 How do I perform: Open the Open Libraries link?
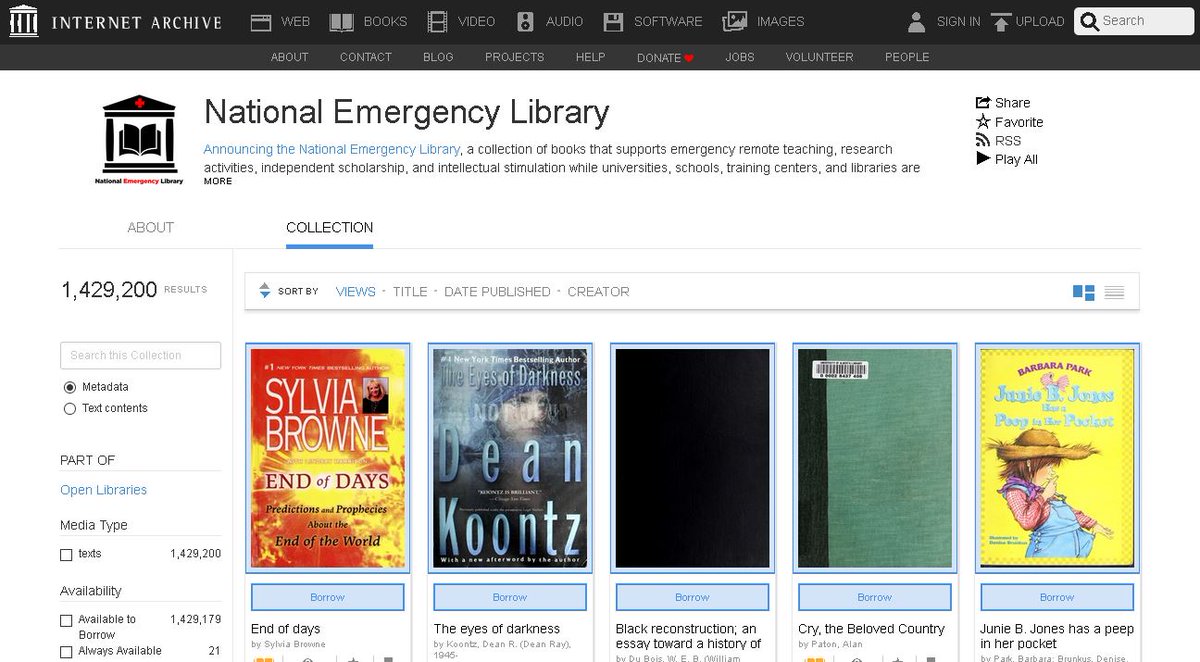coord(103,490)
